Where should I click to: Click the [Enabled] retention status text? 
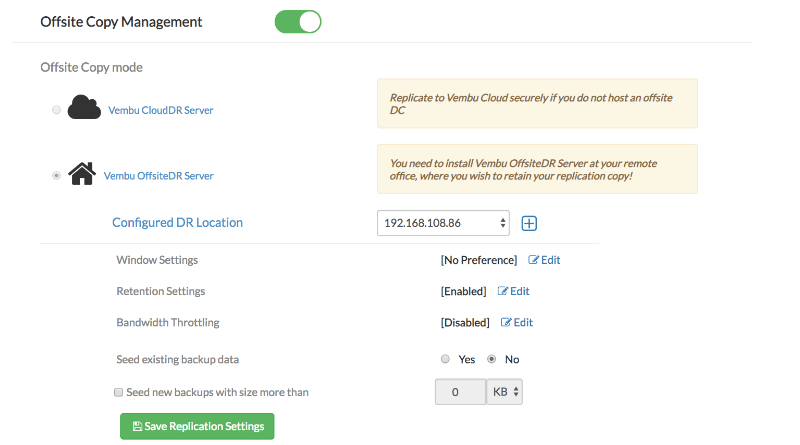464,291
